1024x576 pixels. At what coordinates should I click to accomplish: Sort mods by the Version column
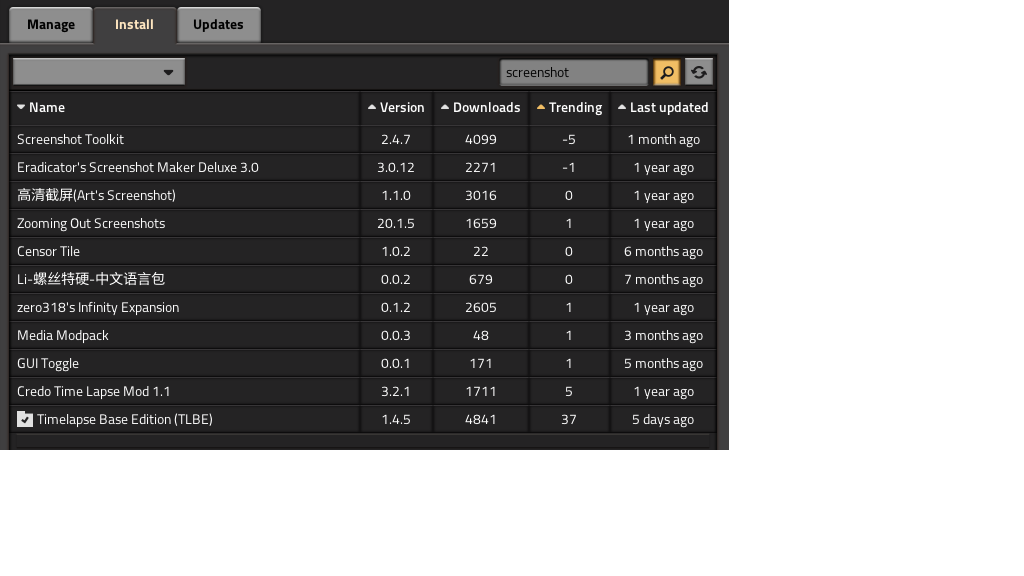[396, 108]
